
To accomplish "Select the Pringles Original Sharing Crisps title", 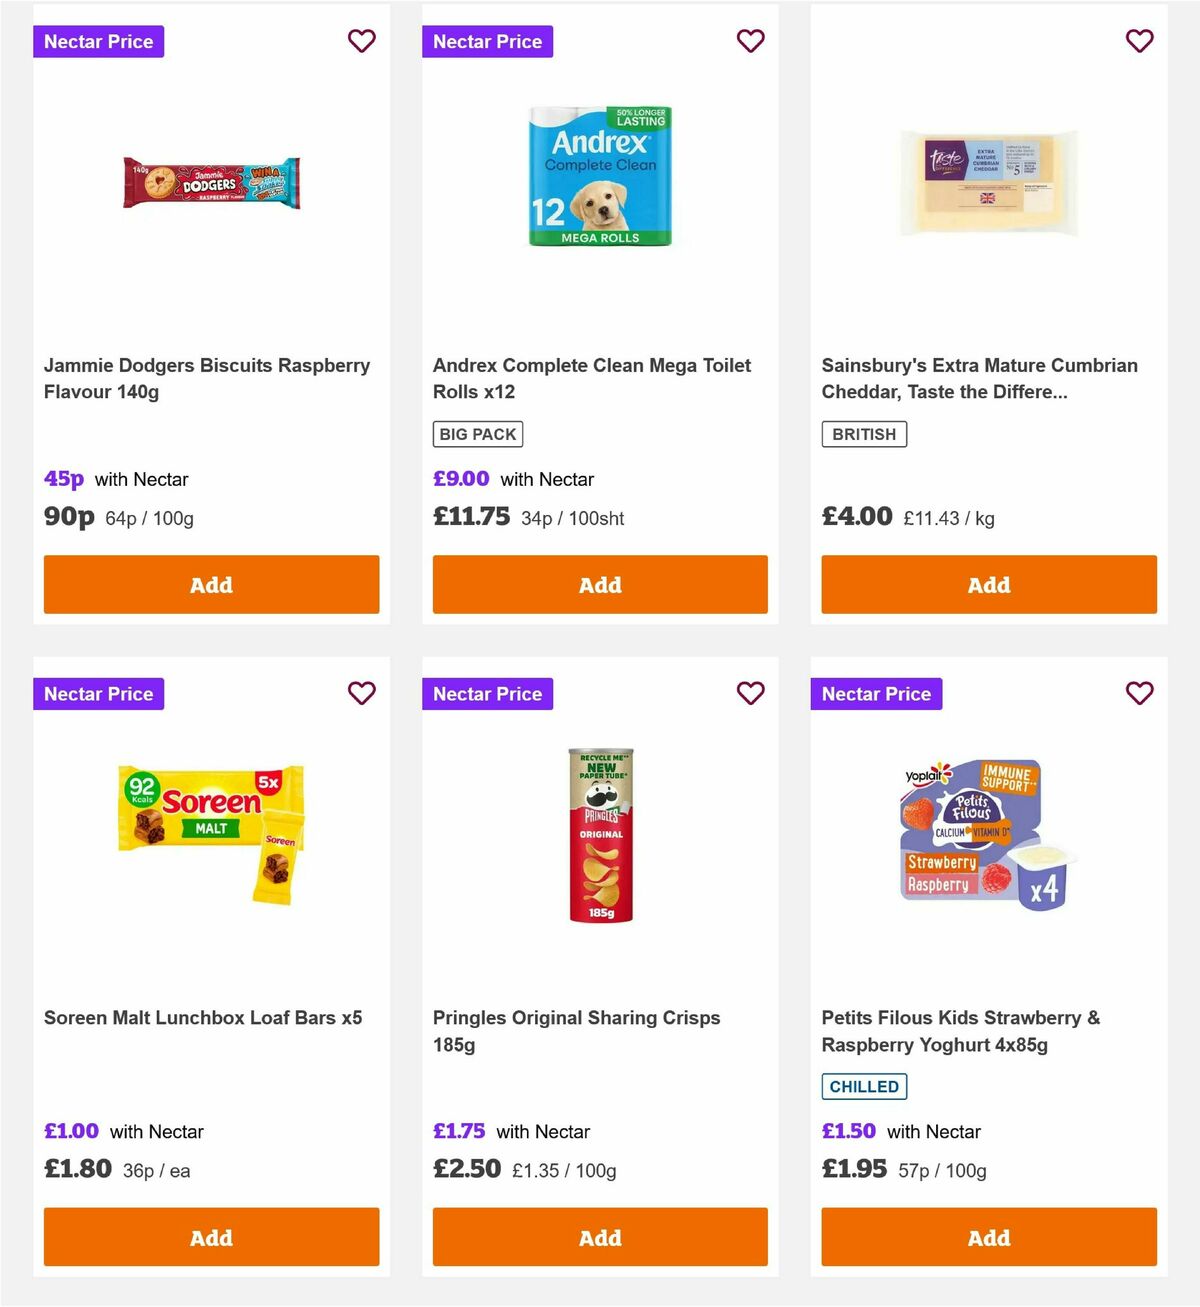I will [x=576, y=1031].
